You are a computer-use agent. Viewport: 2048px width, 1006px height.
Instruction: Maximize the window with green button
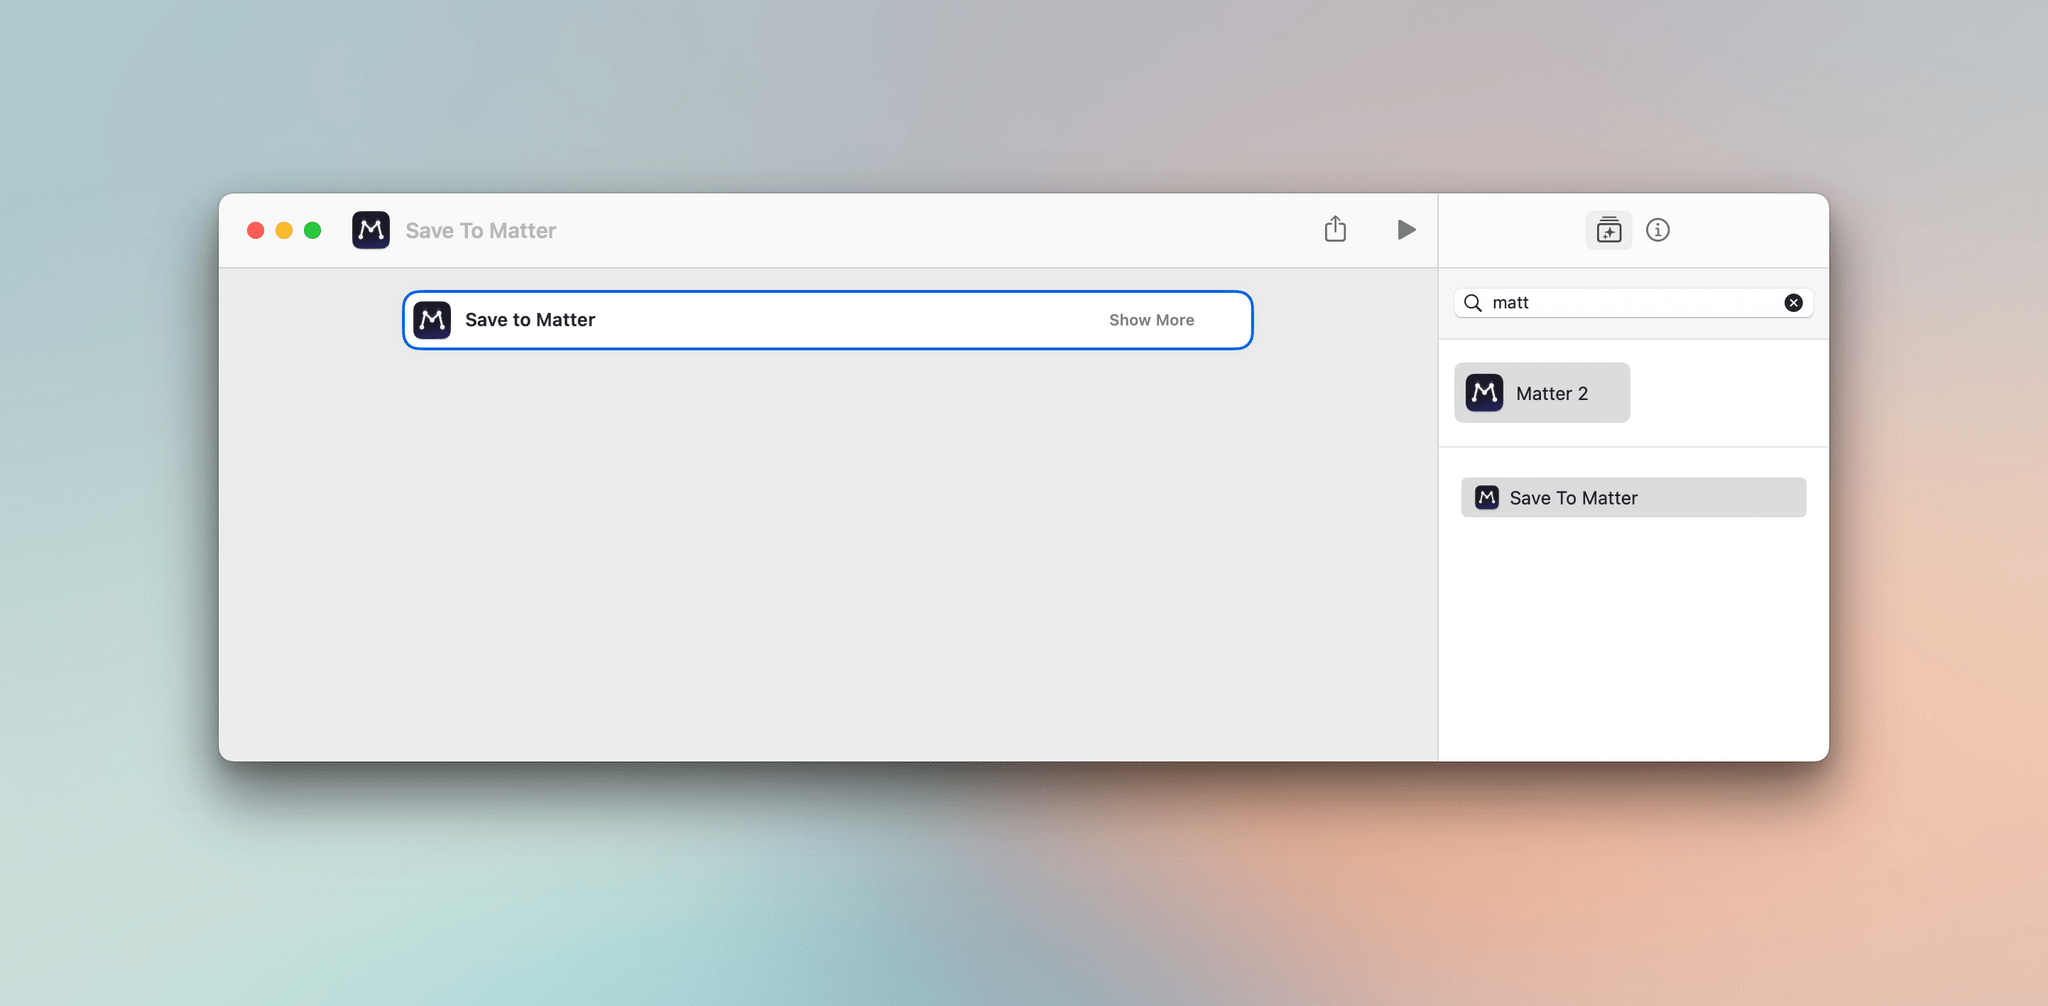click(x=313, y=230)
